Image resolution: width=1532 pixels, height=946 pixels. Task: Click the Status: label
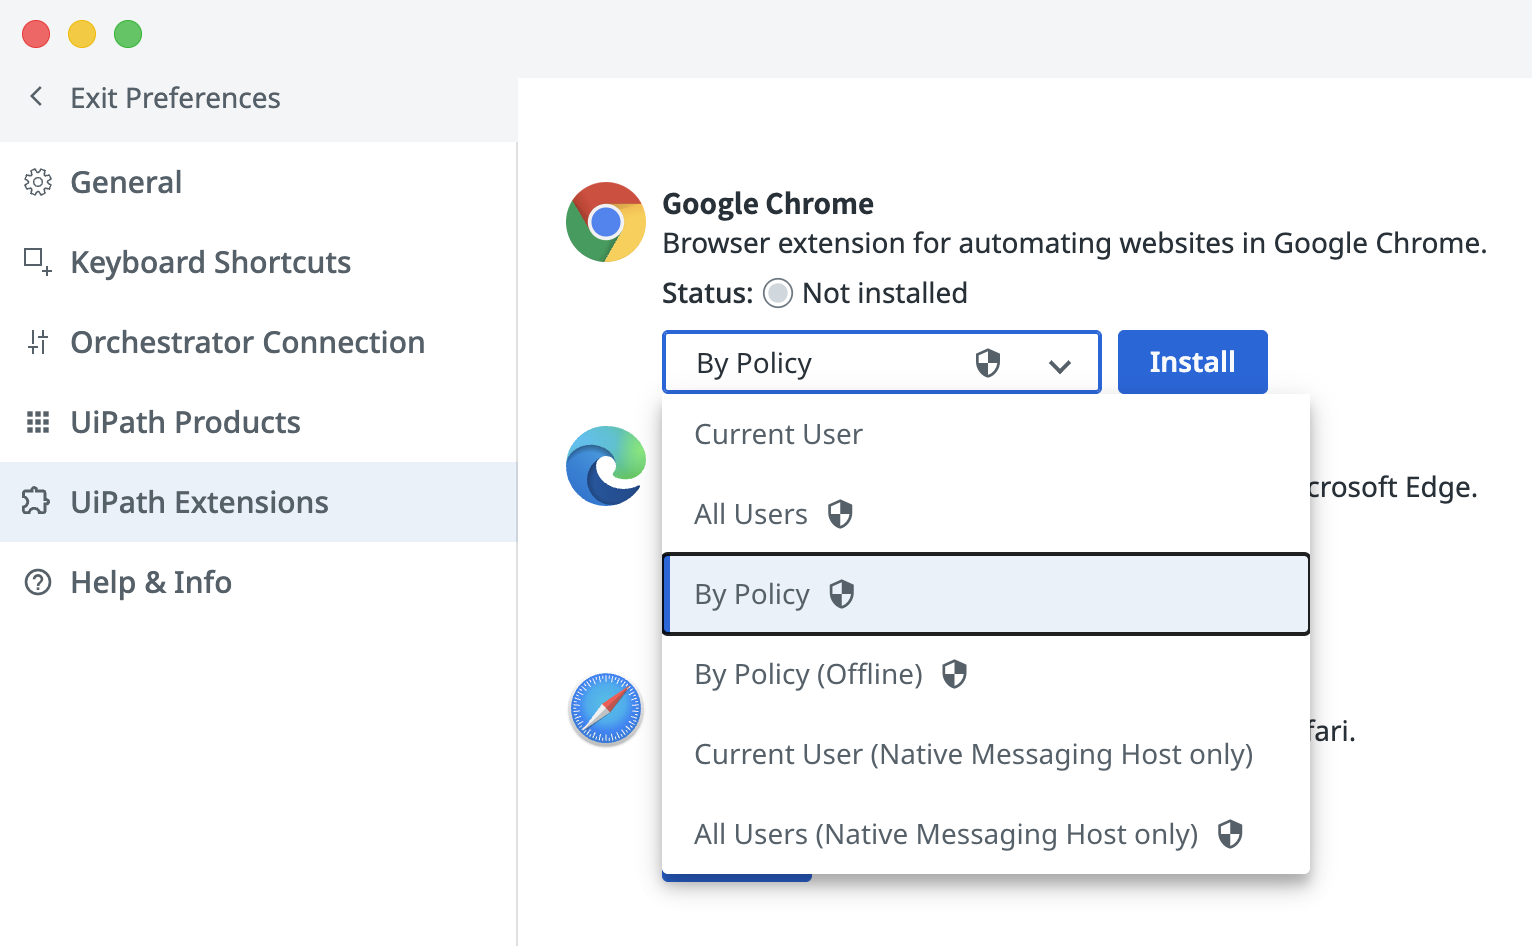(x=707, y=293)
